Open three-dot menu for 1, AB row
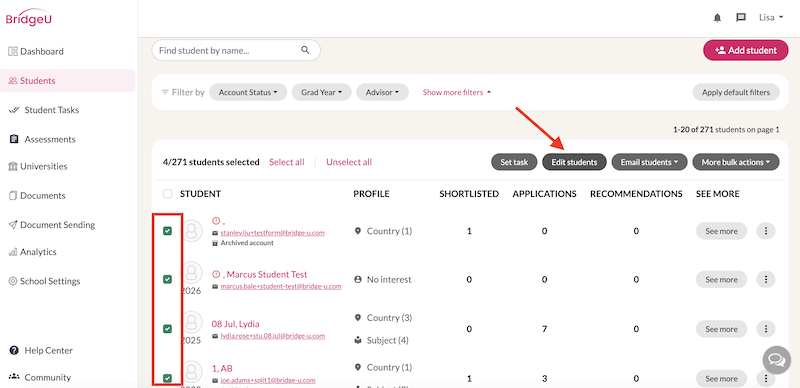This screenshot has height=388, width=800. point(766,378)
